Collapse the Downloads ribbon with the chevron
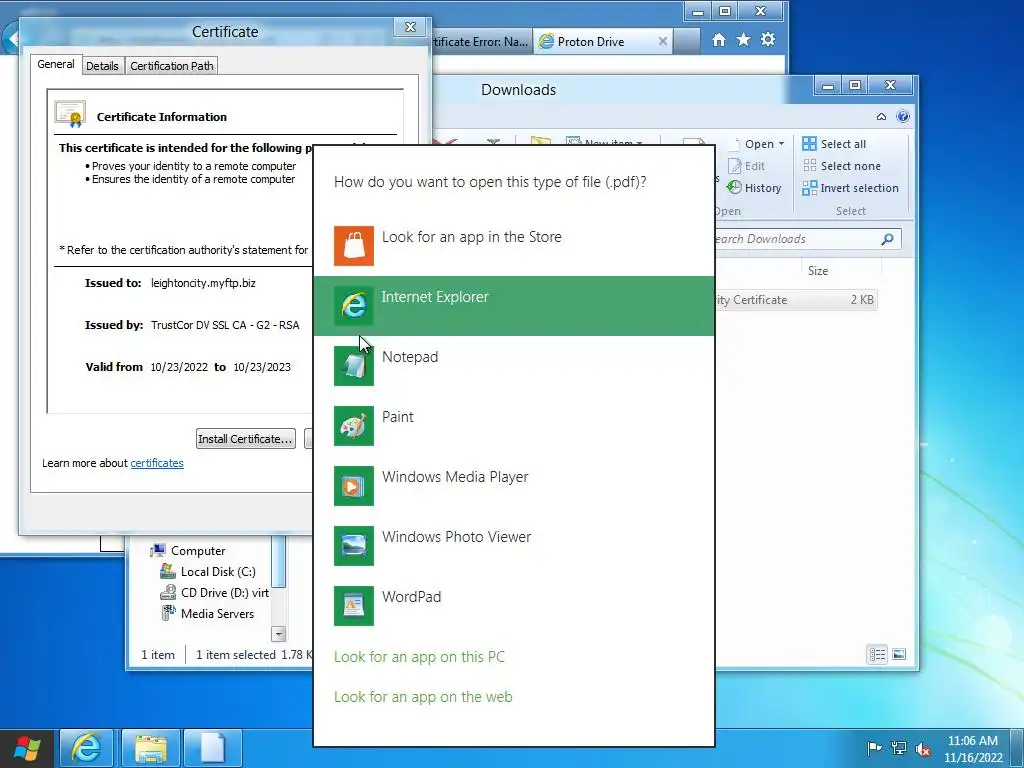 [x=881, y=116]
